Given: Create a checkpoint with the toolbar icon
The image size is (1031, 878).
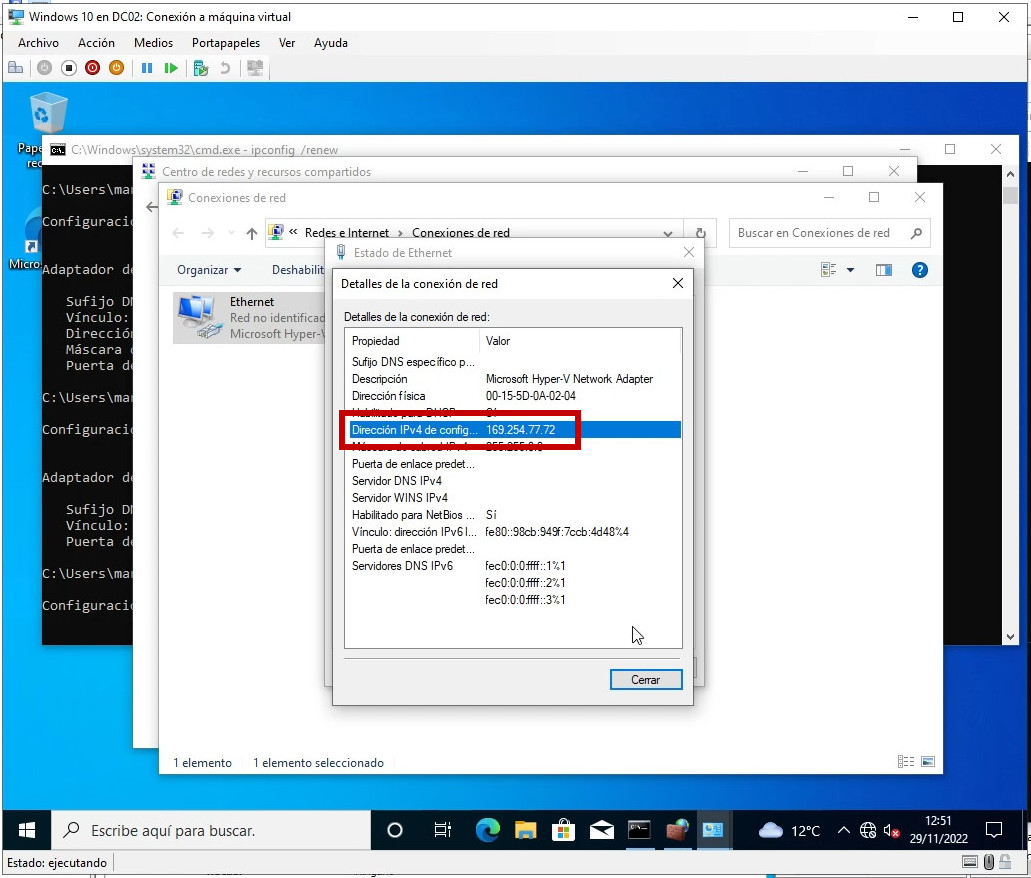Looking at the screenshot, I should [201, 68].
